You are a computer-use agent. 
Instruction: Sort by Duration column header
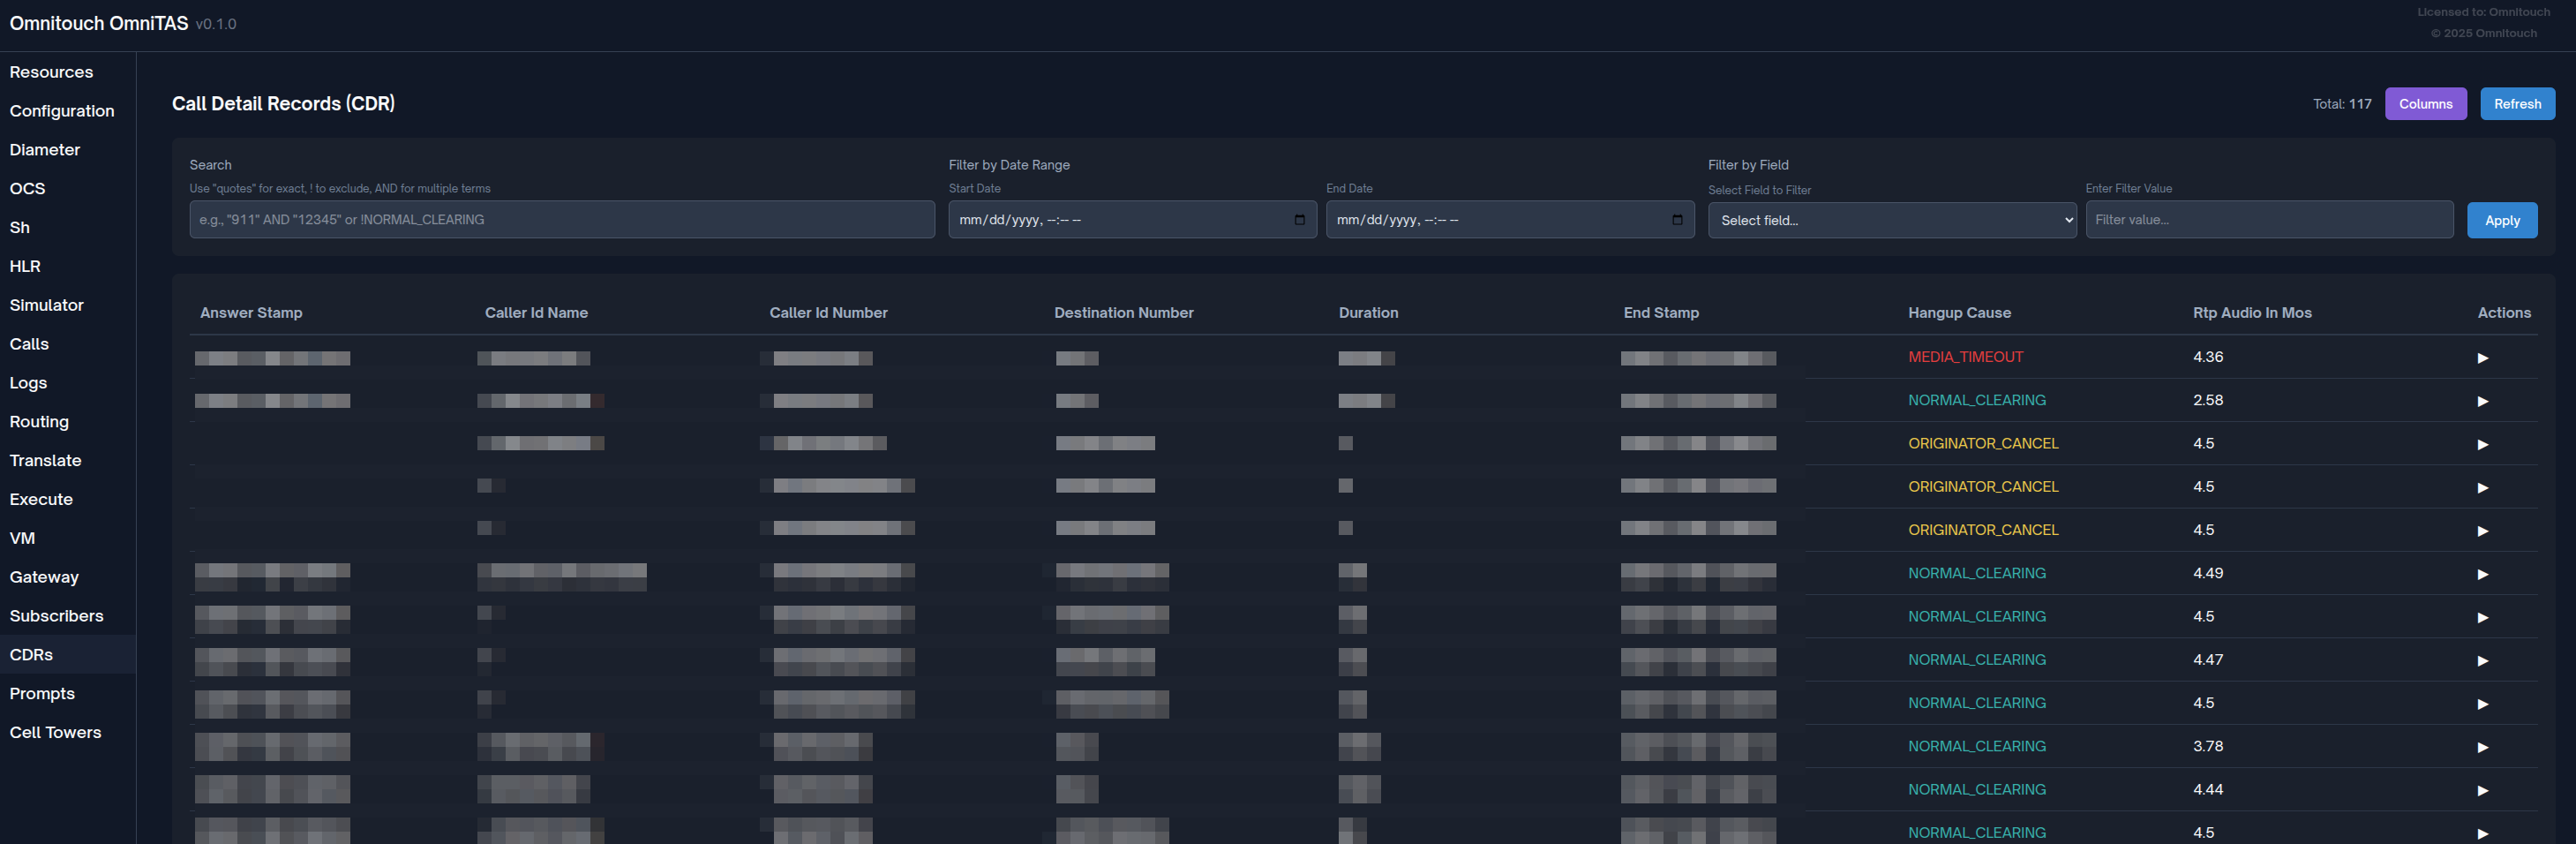pyautogui.click(x=1367, y=313)
